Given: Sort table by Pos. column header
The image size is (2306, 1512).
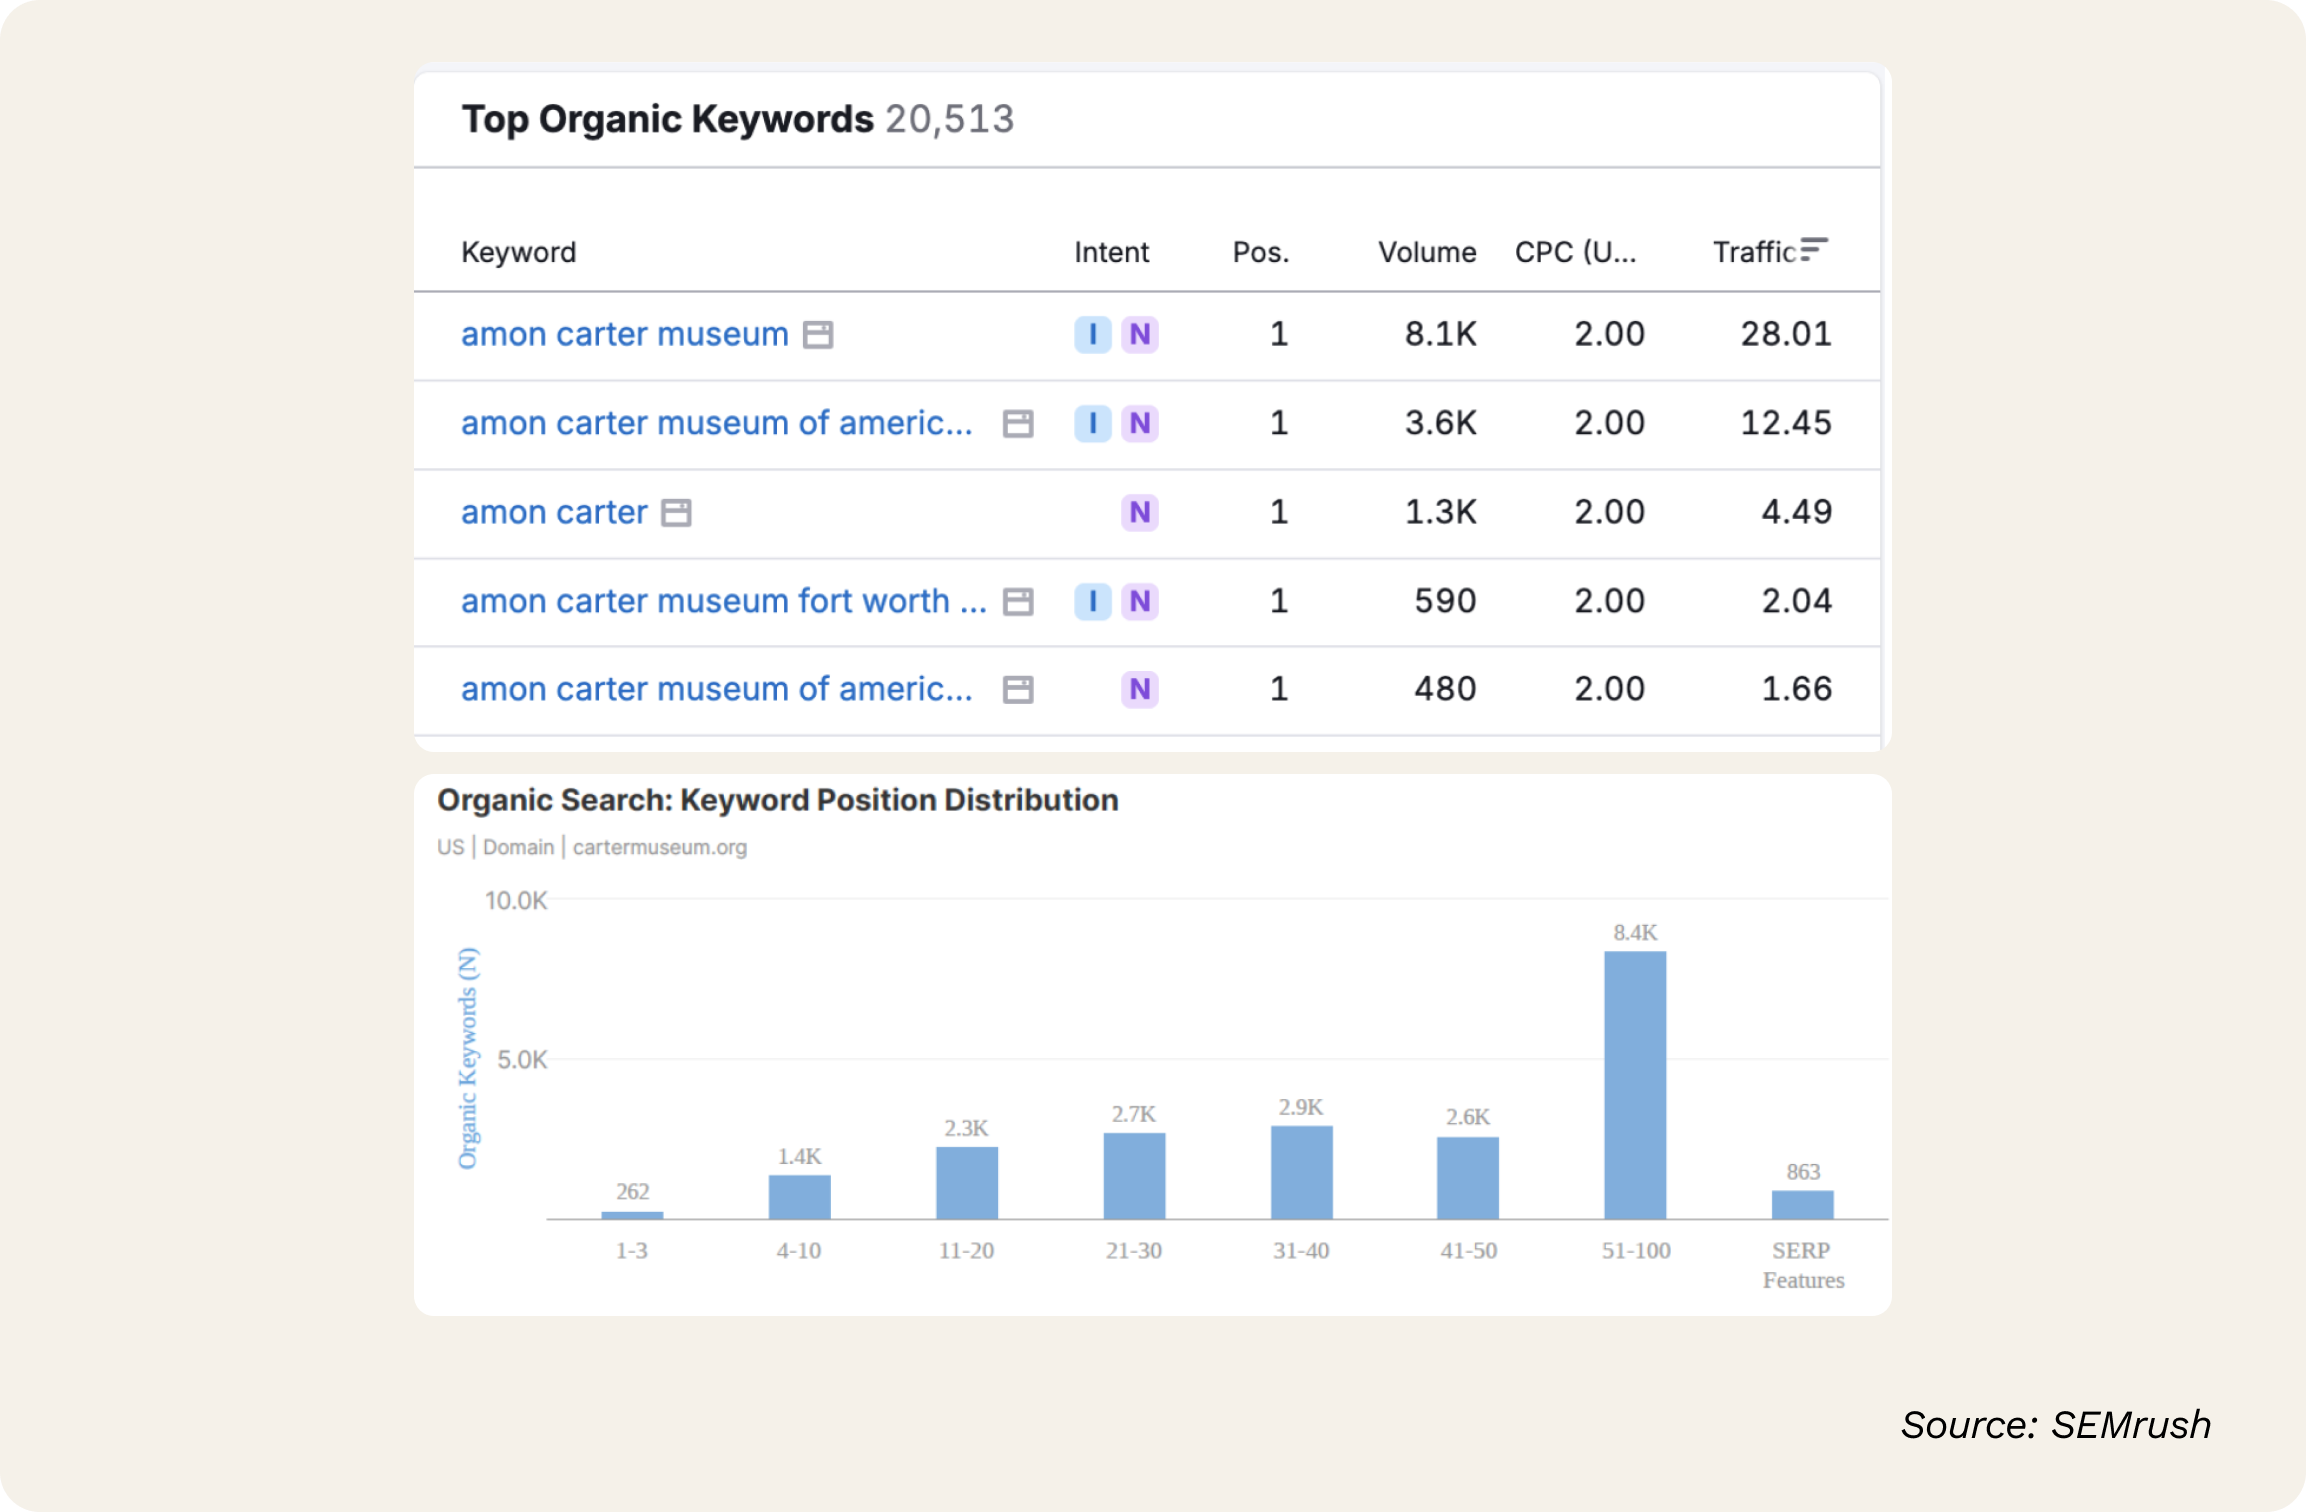Looking at the screenshot, I should point(1260,252).
